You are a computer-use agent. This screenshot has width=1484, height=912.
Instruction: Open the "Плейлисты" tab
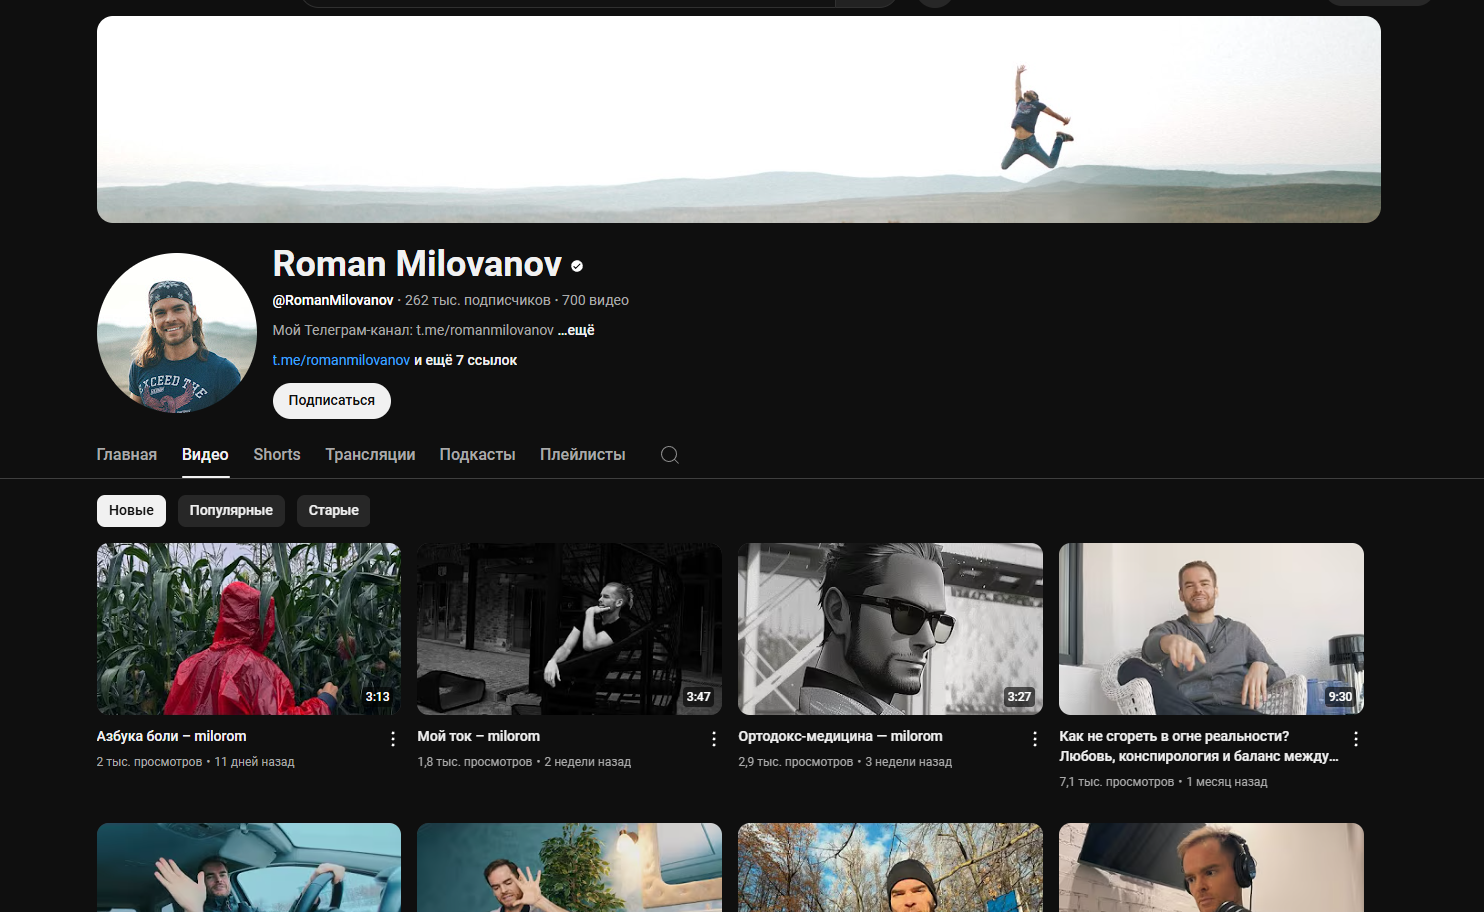pos(583,455)
